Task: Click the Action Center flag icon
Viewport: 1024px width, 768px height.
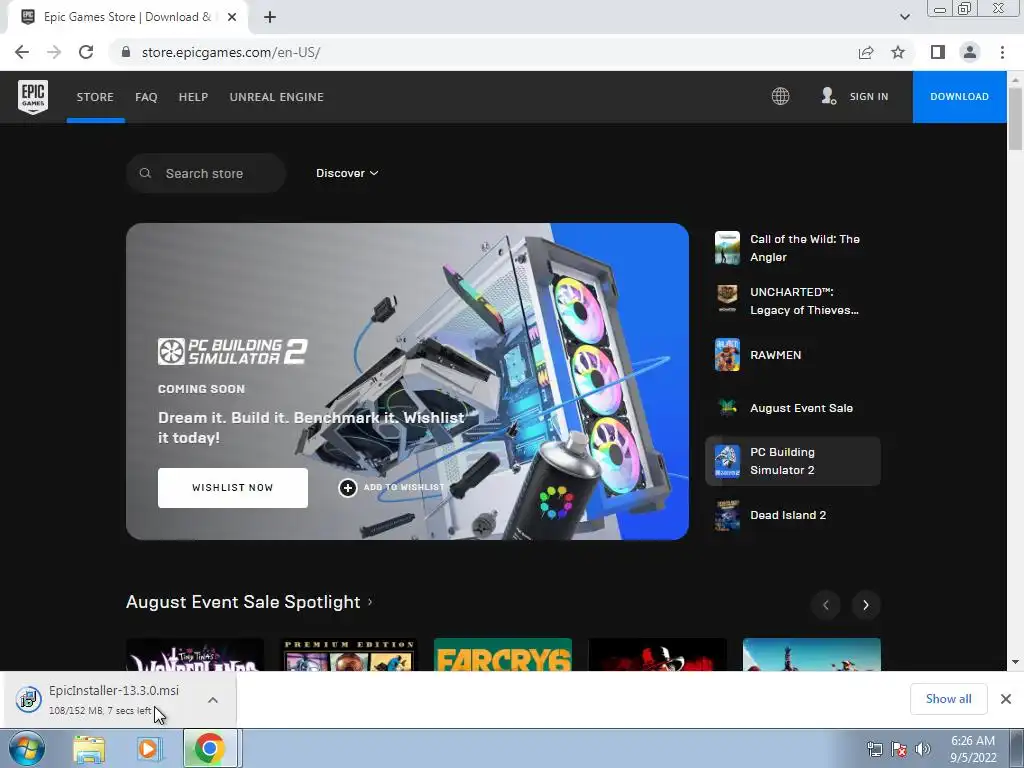Action: pos(899,749)
